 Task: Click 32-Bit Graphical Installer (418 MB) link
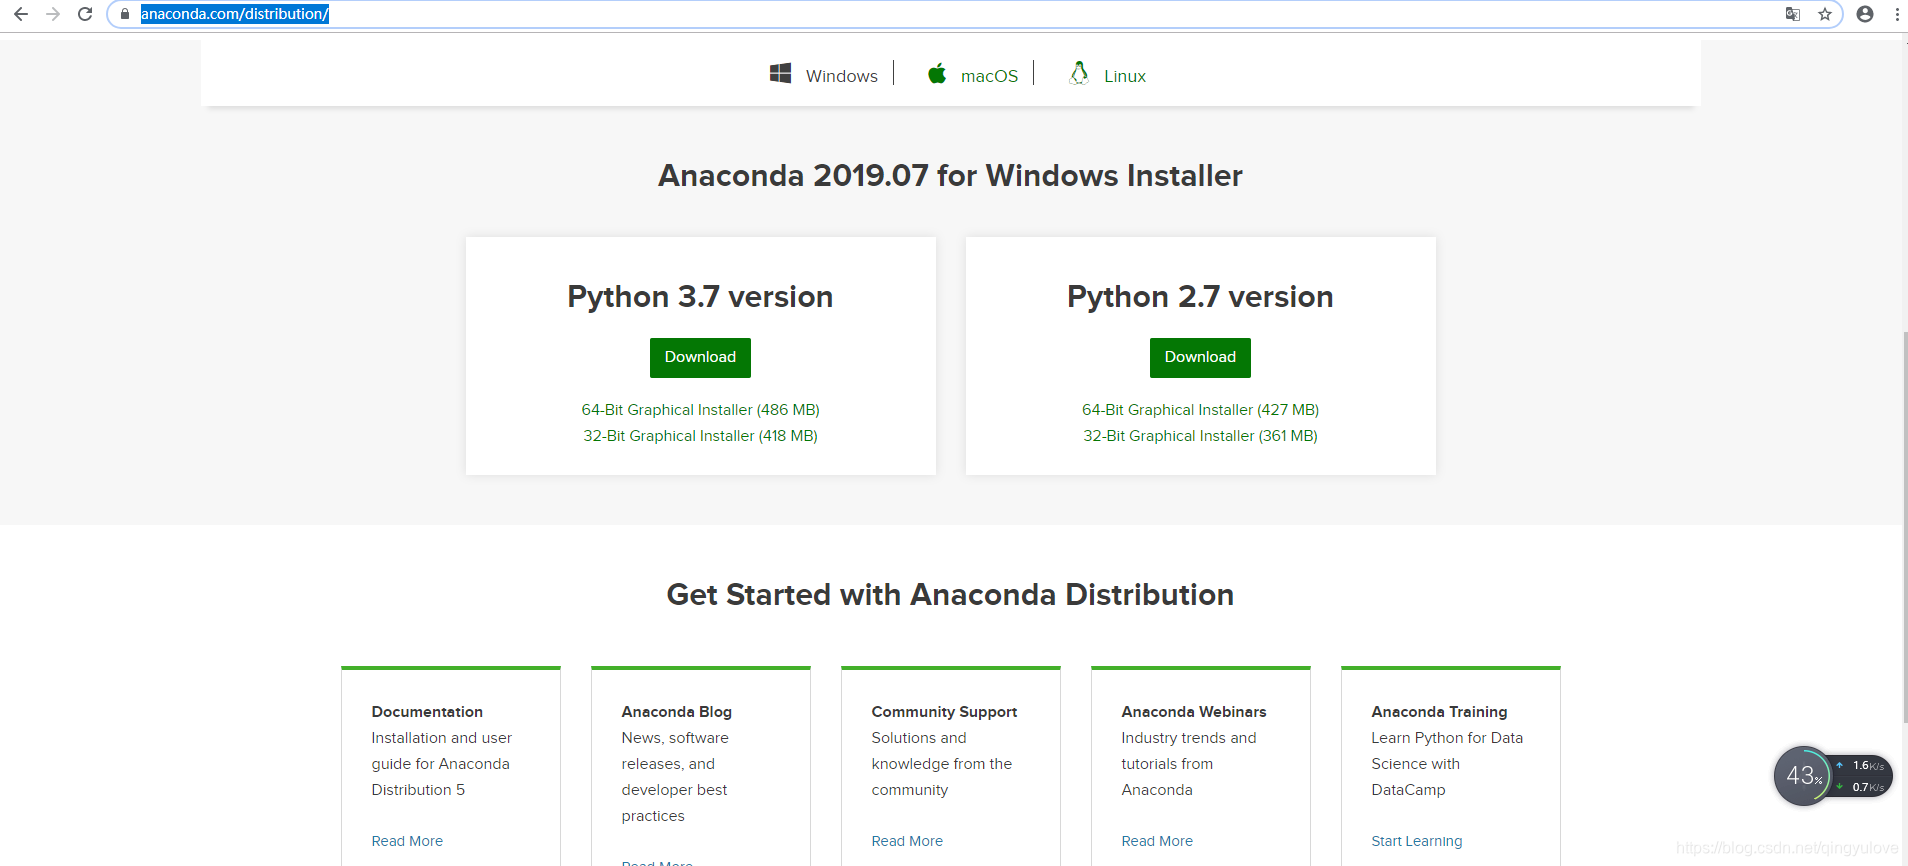point(700,436)
